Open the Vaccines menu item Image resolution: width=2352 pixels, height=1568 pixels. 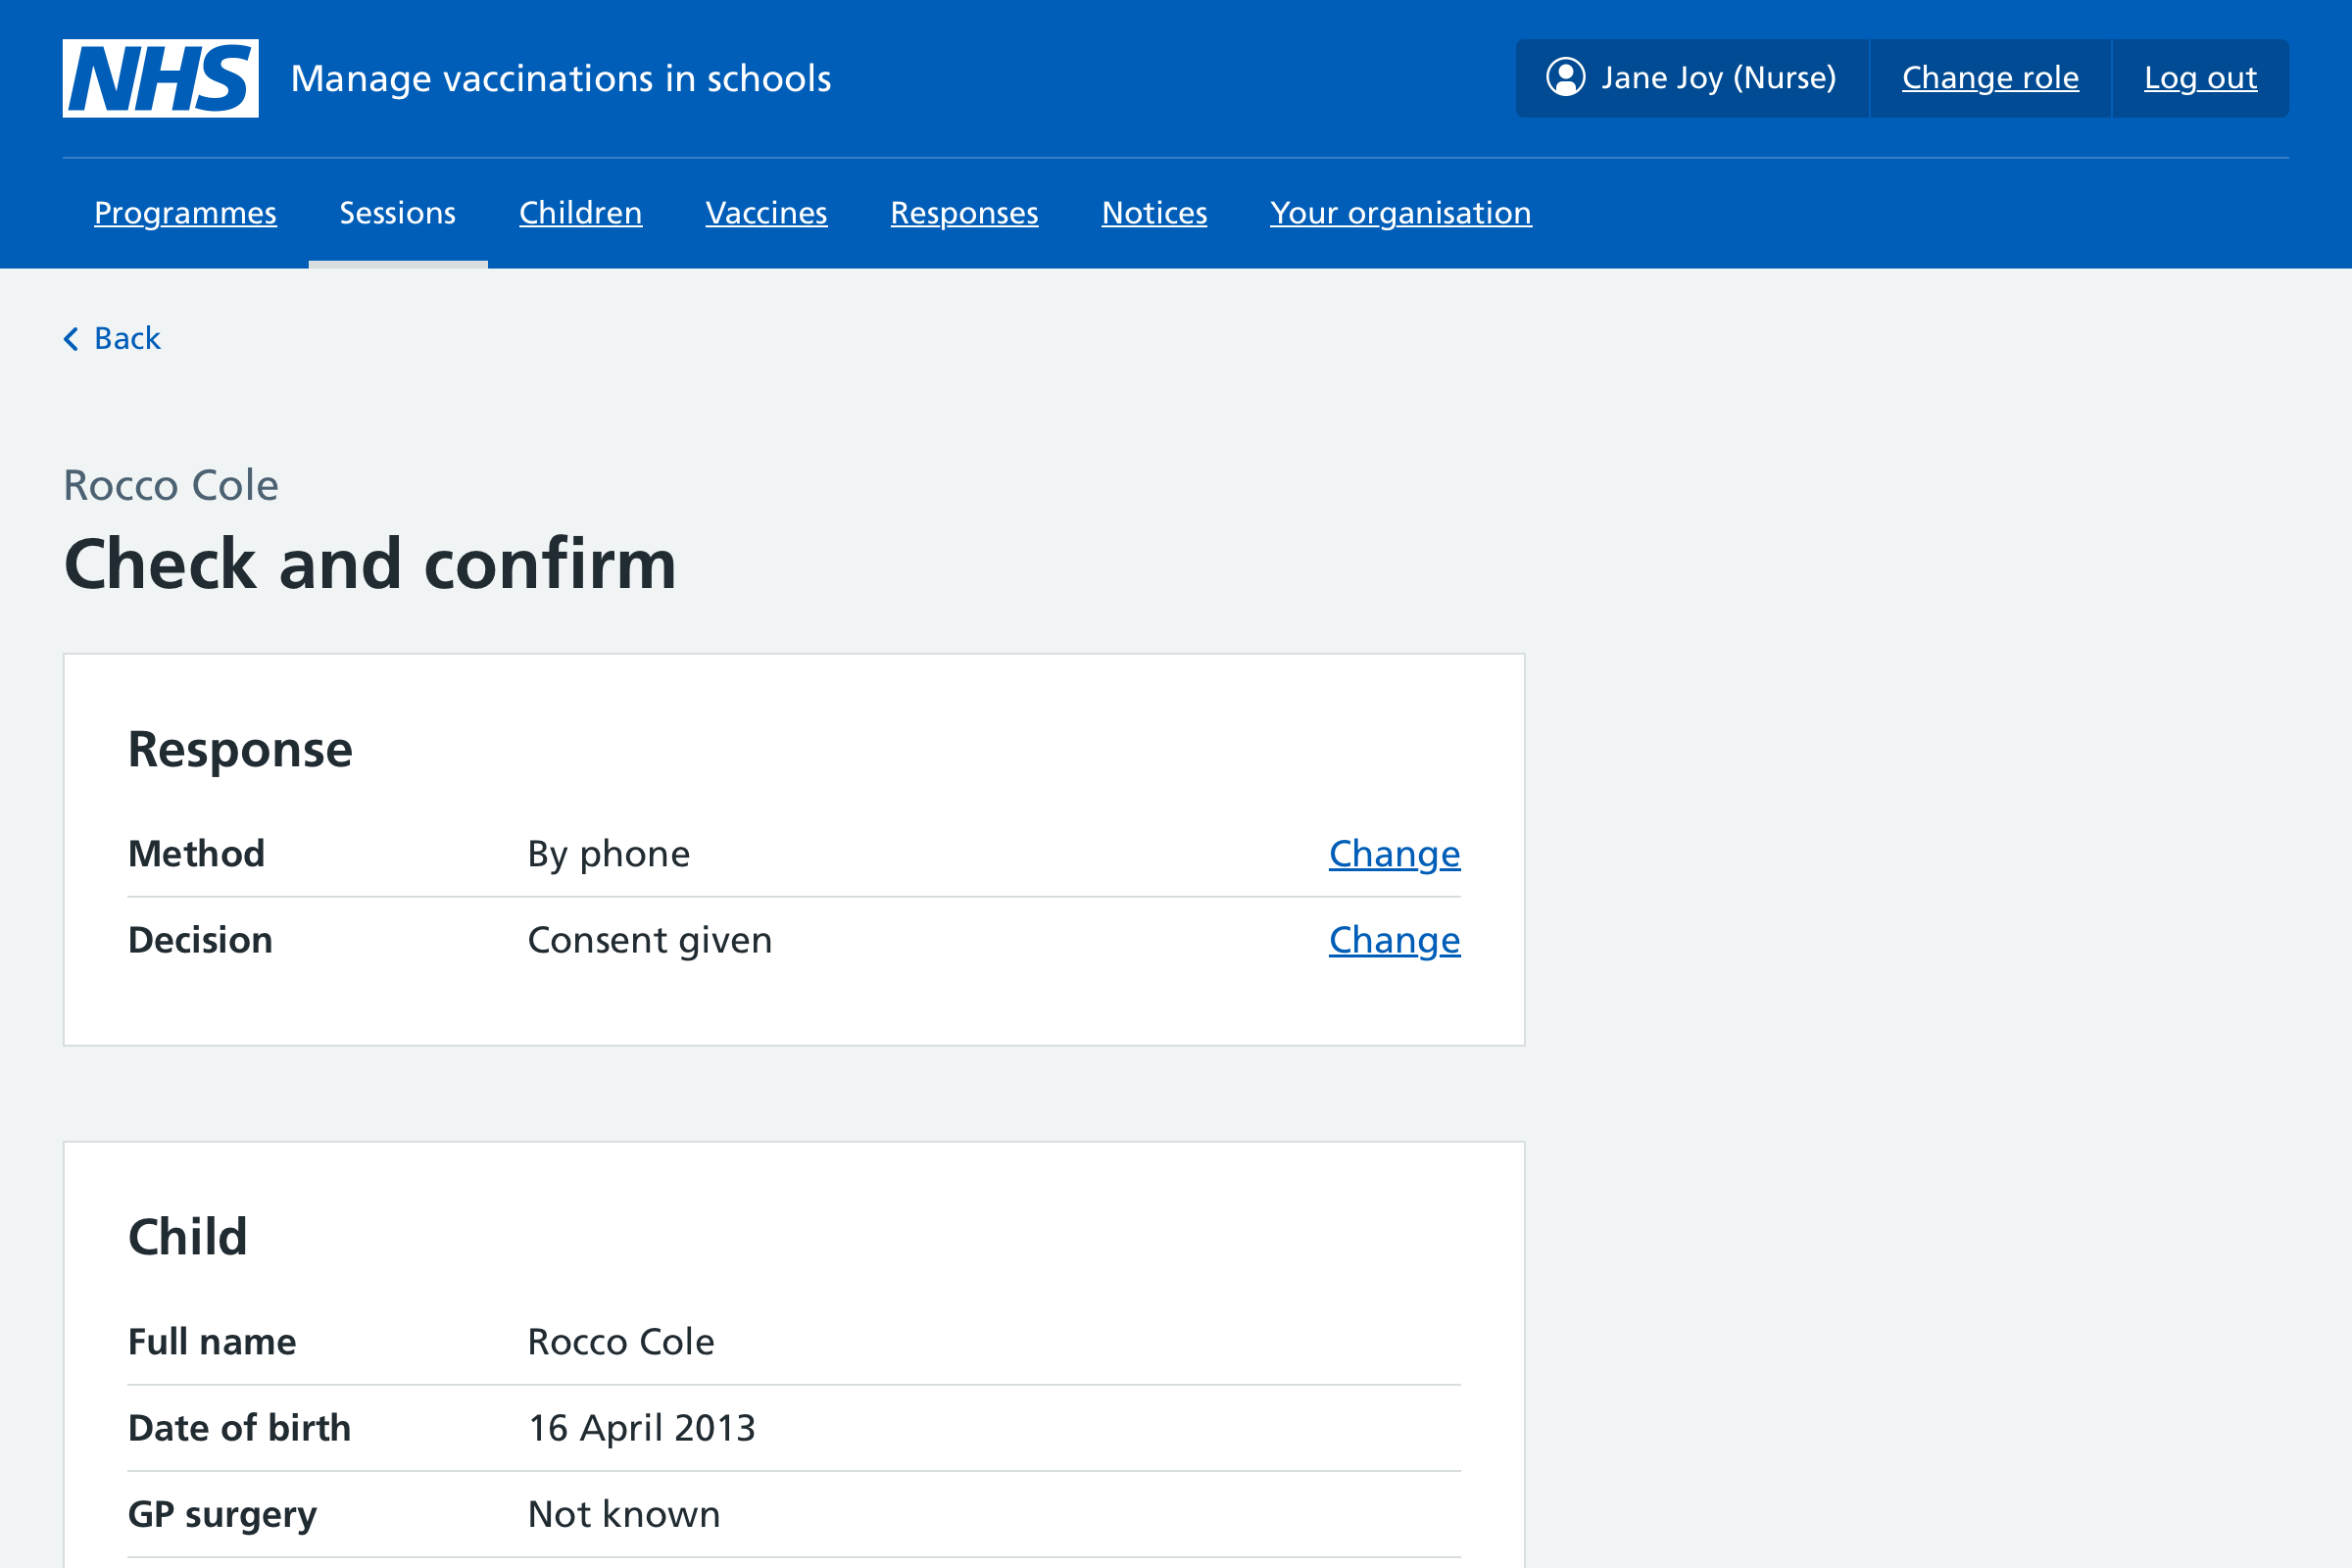click(764, 212)
